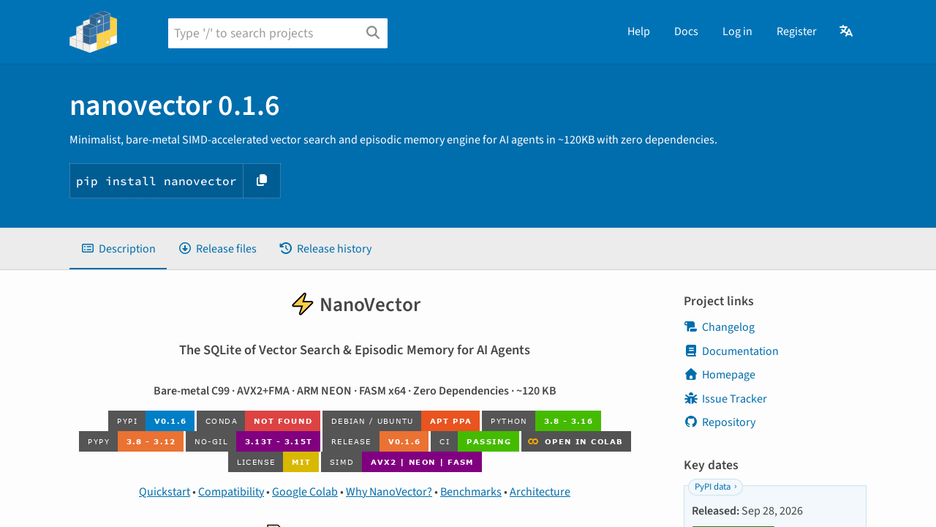Click the lightning bolt NanoVector logo
The height and width of the screenshot is (527, 936).
pyautogui.click(x=302, y=304)
